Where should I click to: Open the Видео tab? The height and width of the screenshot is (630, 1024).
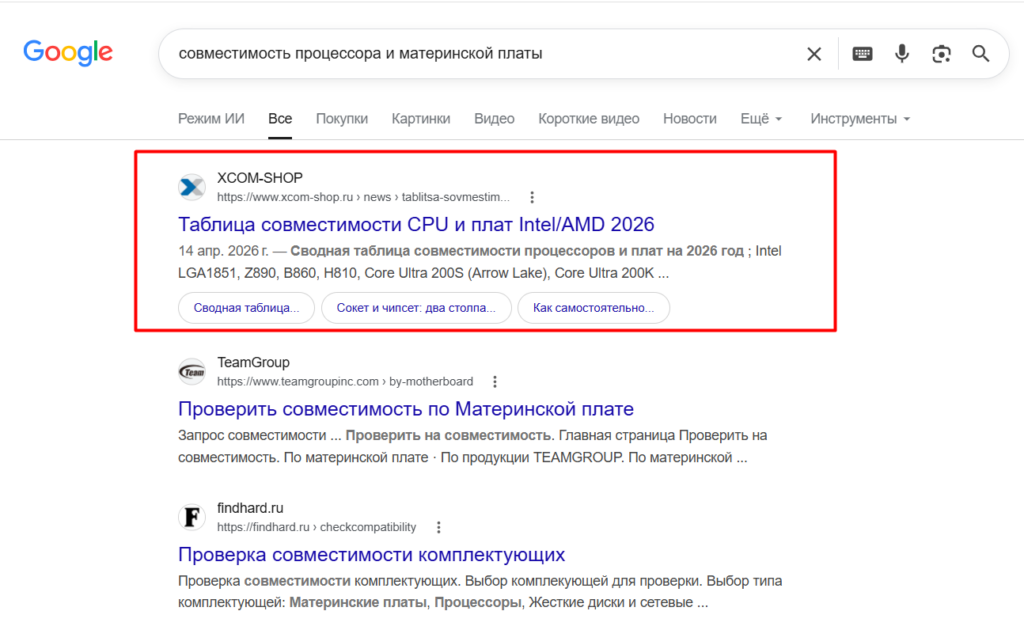click(494, 119)
